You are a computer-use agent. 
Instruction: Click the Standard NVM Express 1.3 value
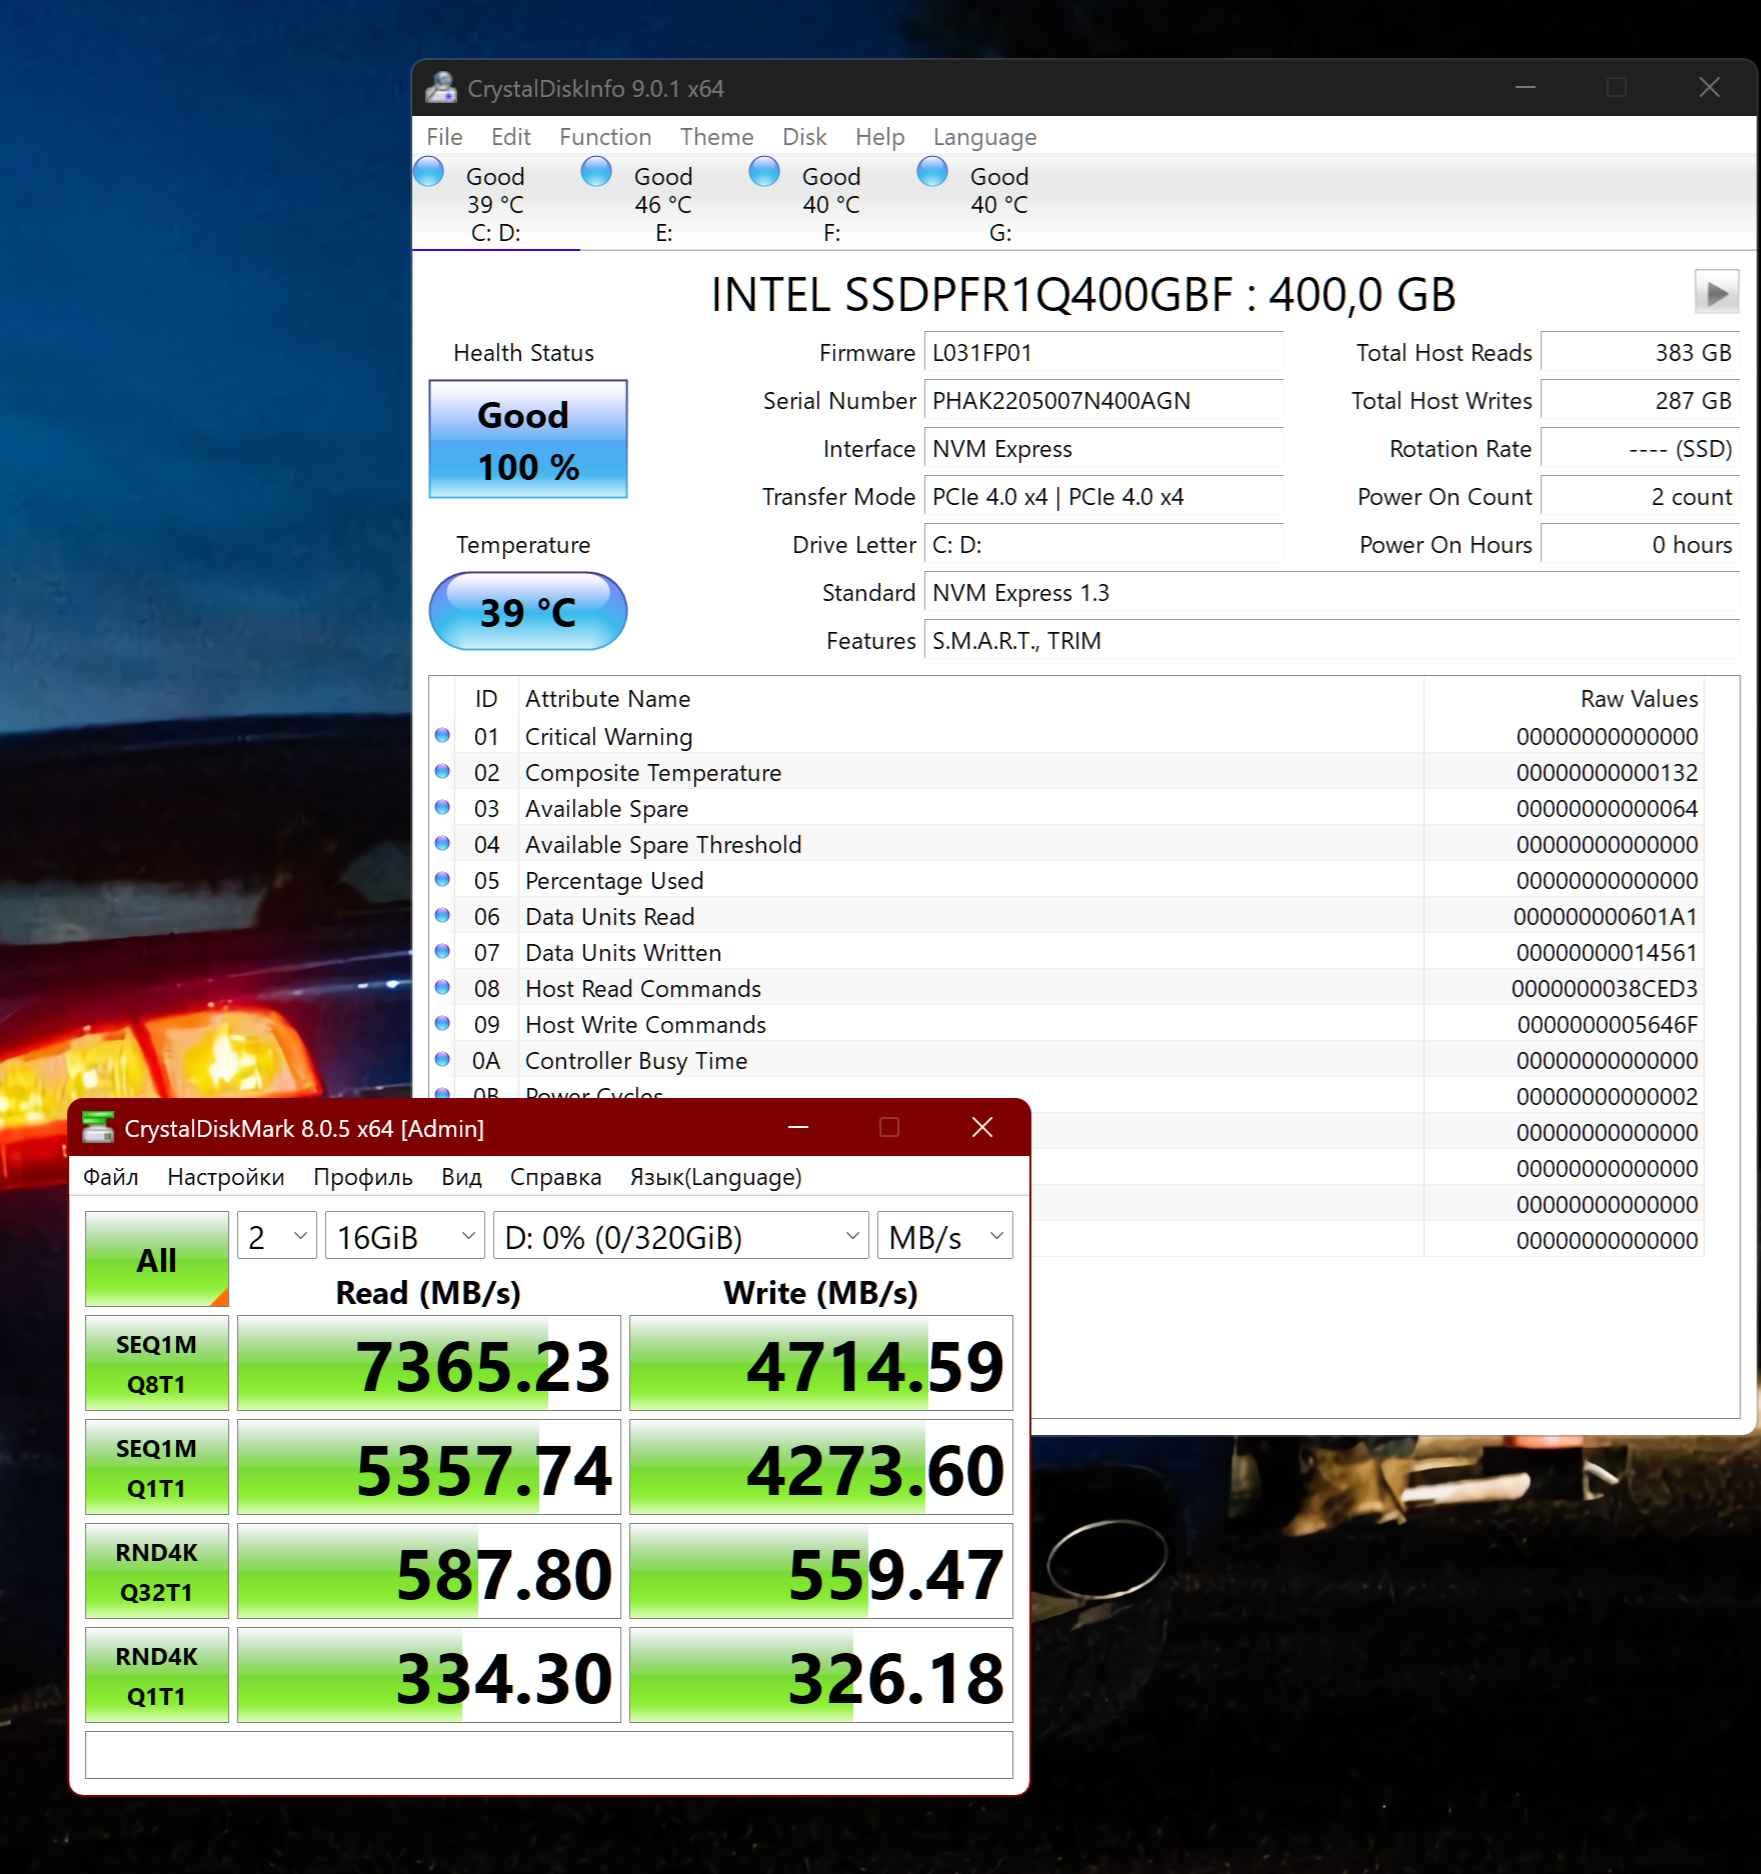(1332, 593)
